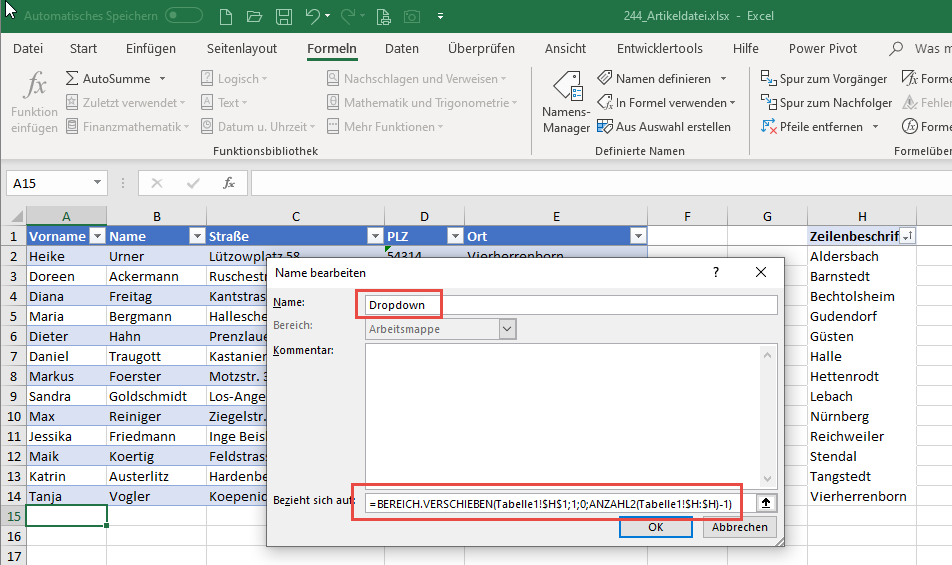Click the print preview icon in quick access toolbar

383,16
